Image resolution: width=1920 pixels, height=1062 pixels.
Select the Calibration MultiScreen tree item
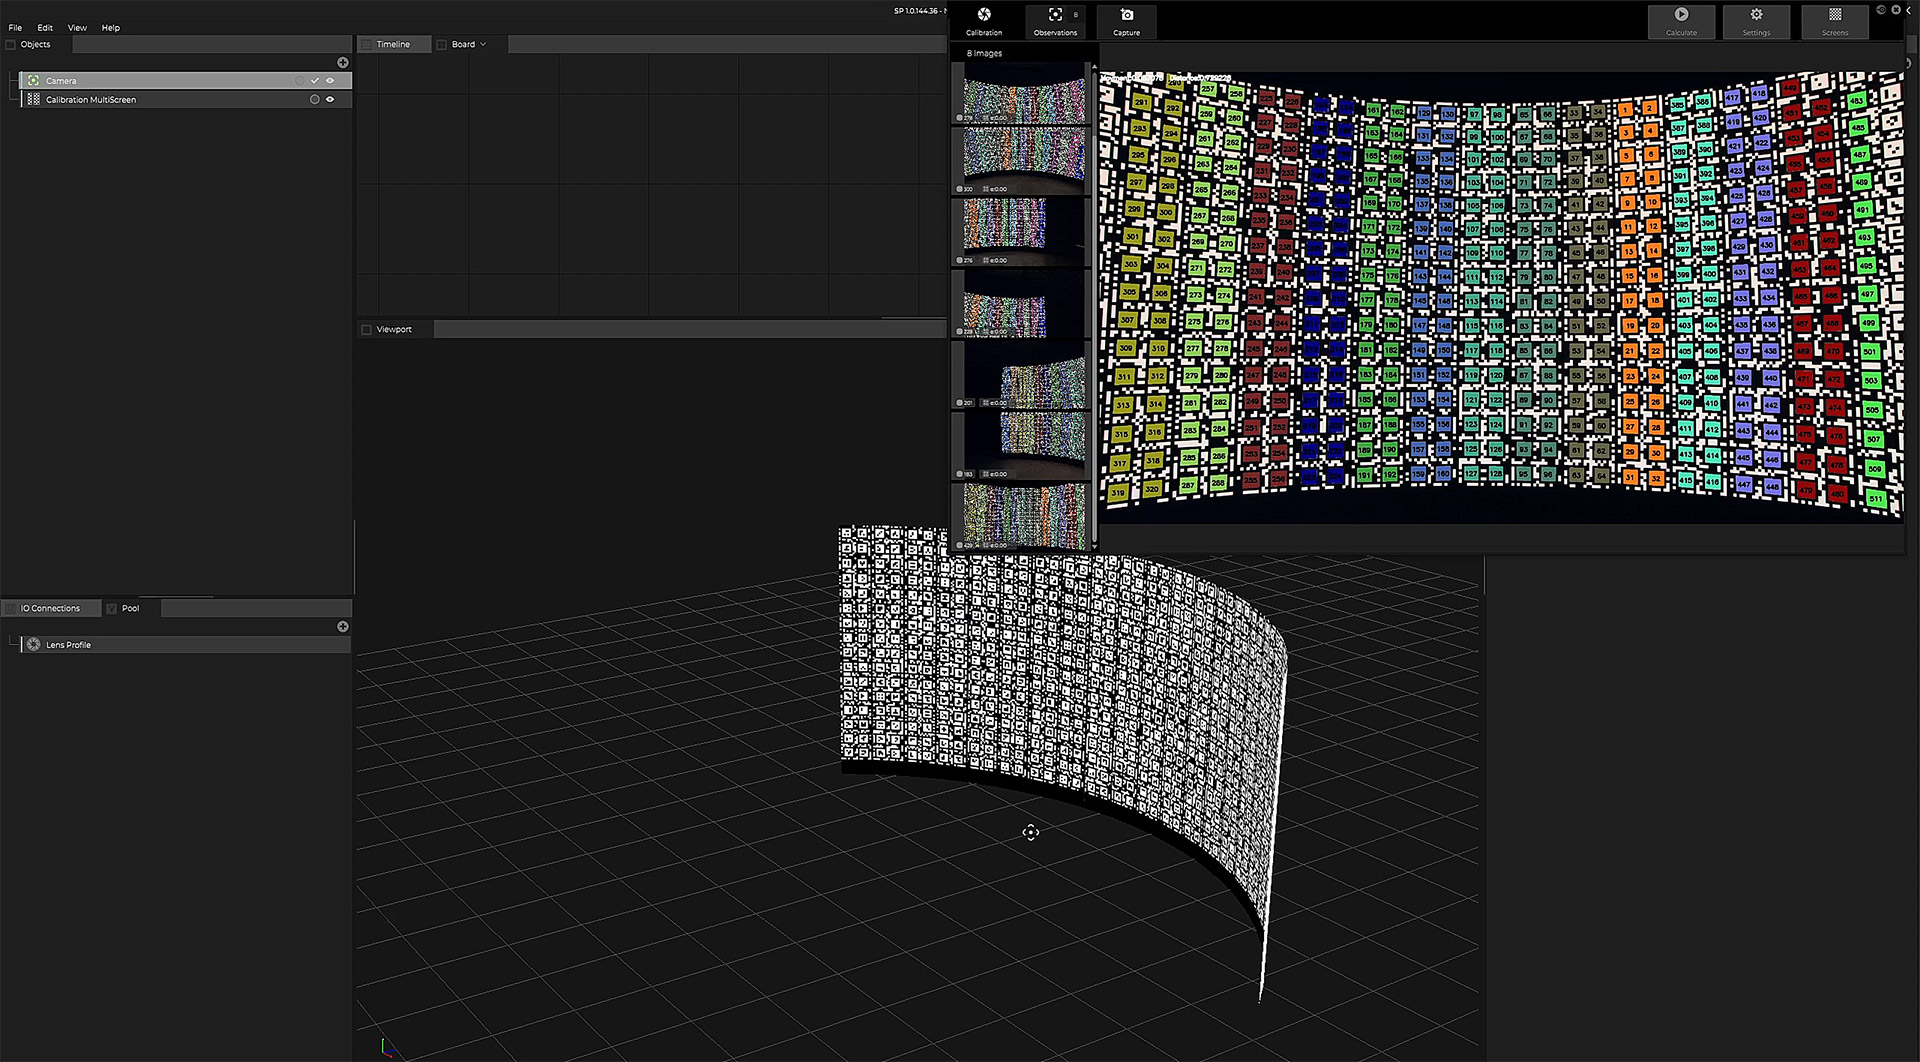pos(91,100)
